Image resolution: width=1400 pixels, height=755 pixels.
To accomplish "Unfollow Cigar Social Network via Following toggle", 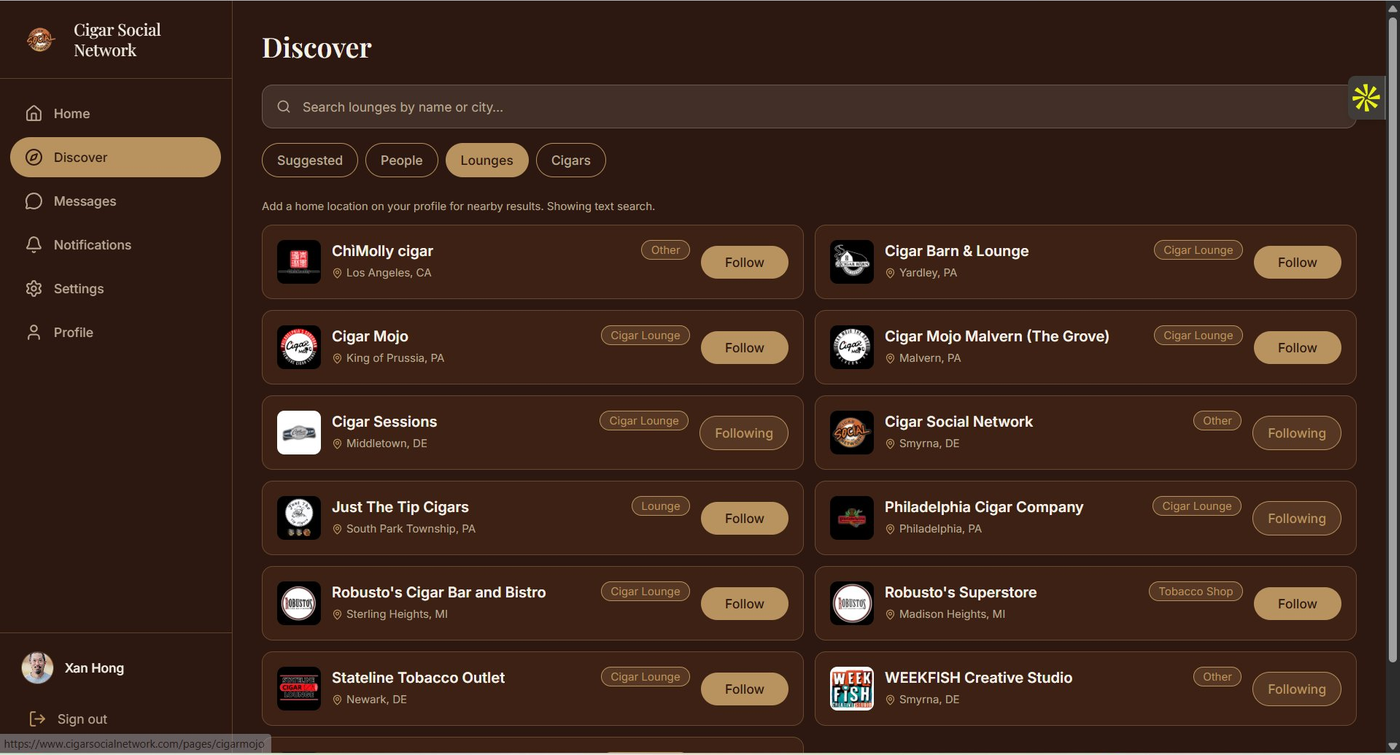I will click(1297, 433).
